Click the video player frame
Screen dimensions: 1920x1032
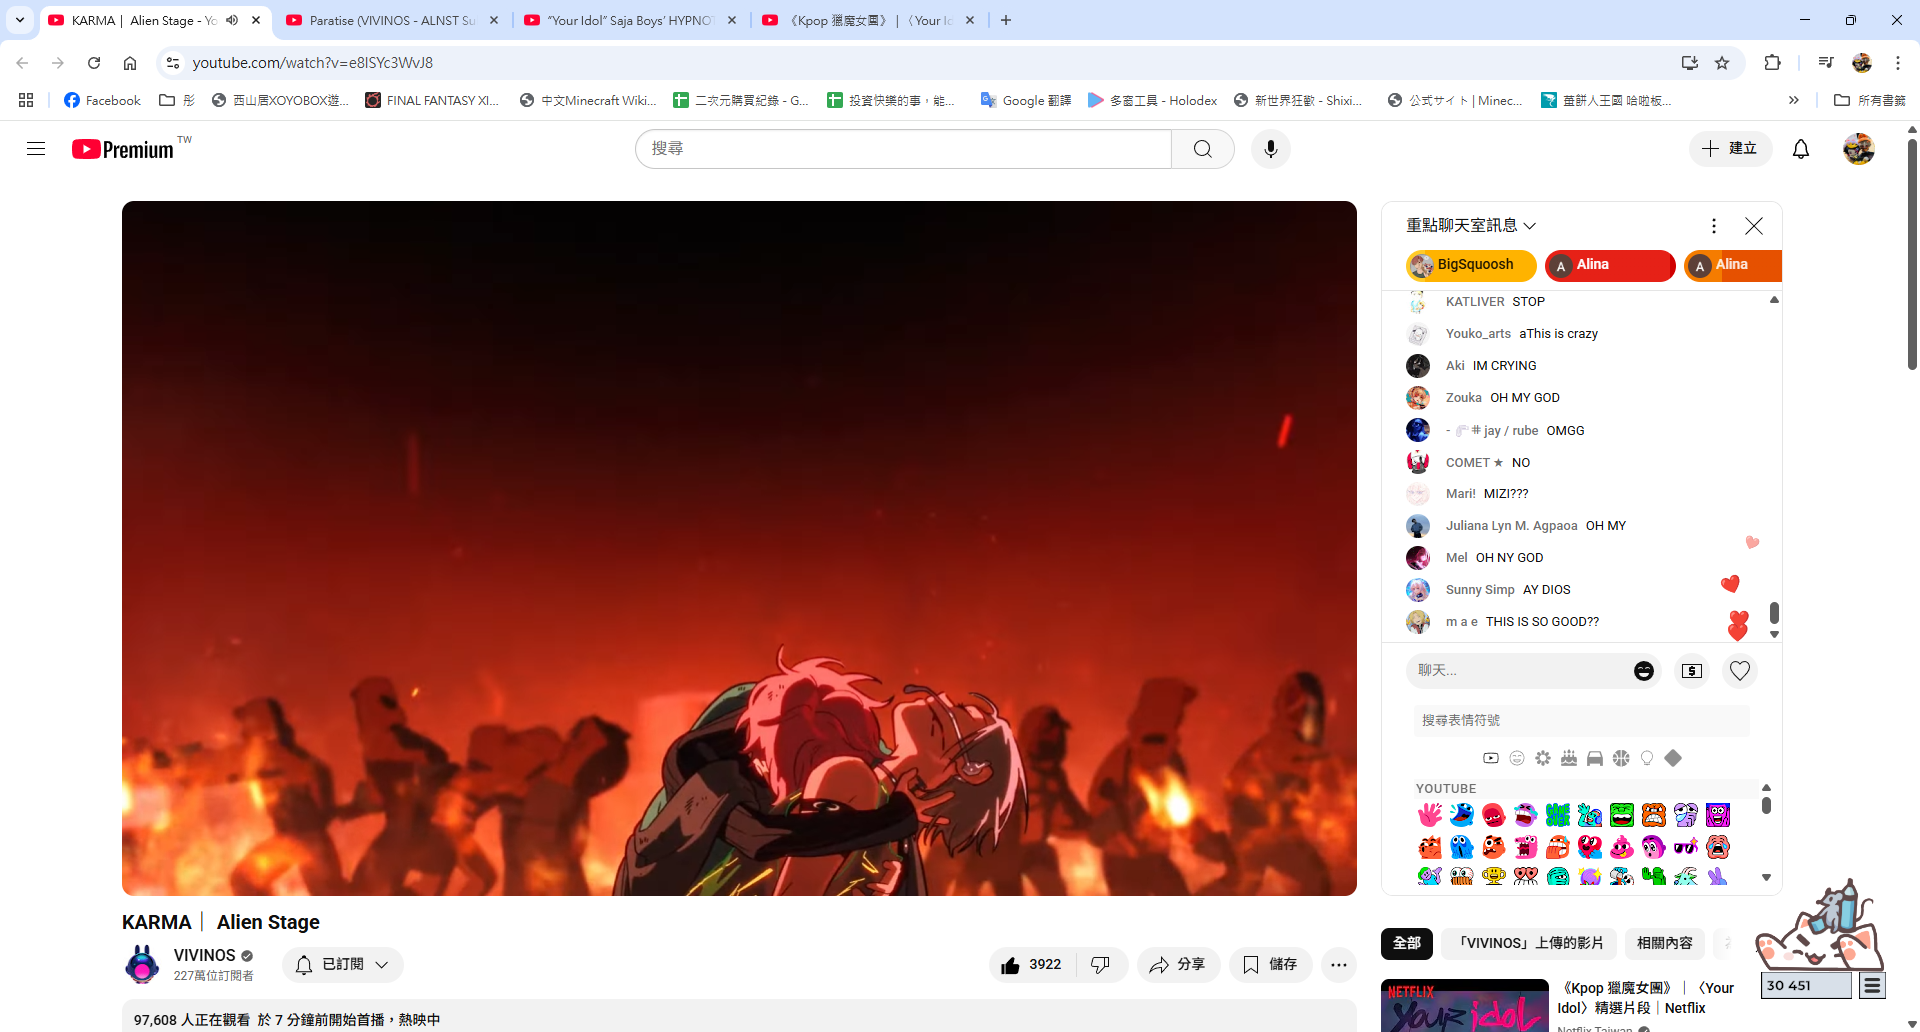[x=739, y=548]
